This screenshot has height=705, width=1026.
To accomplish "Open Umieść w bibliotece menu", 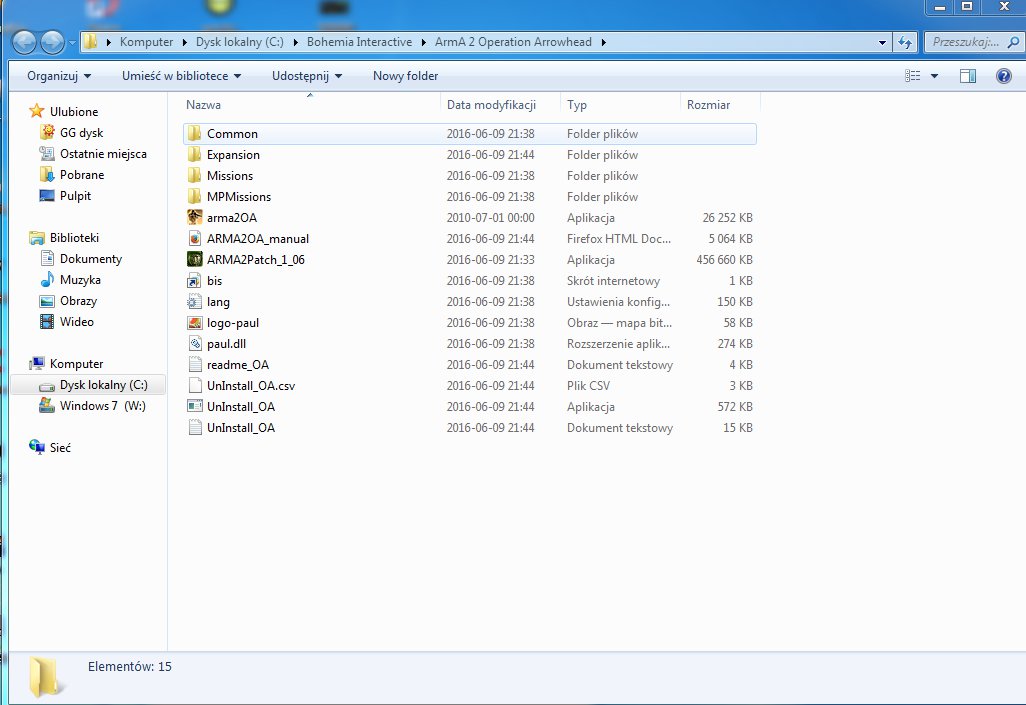I will 181,76.
